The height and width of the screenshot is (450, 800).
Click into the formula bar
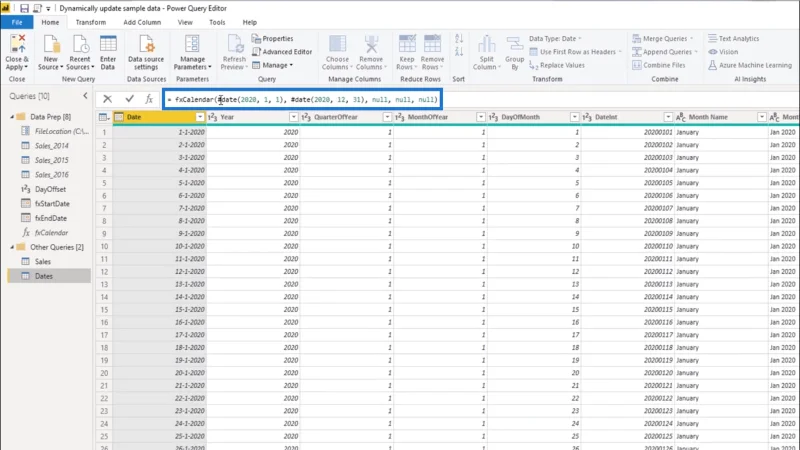tap(303, 99)
